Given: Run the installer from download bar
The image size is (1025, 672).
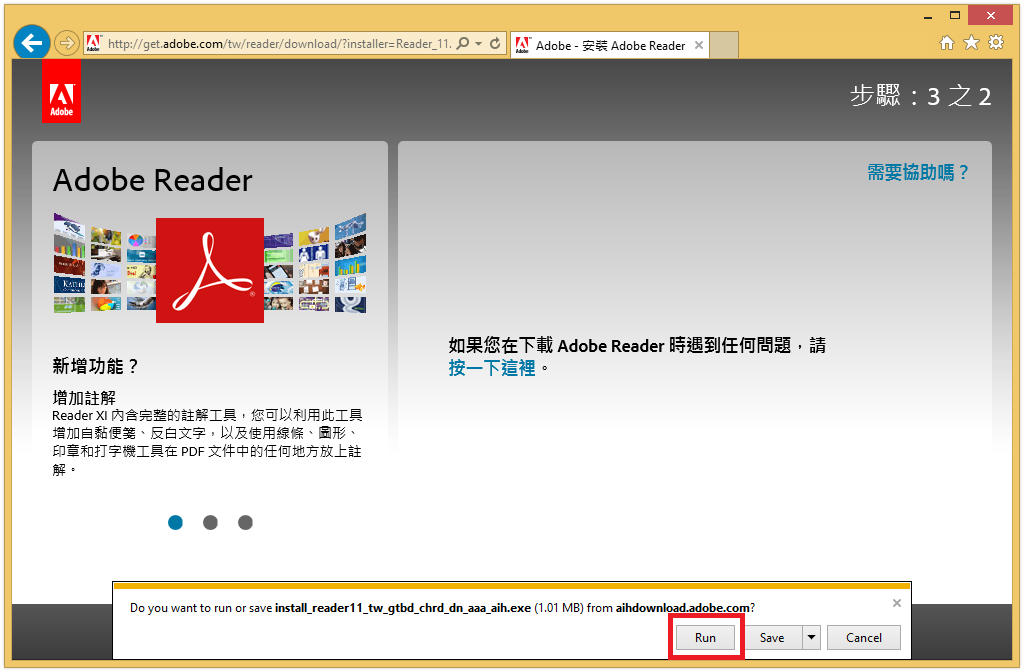Looking at the screenshot, I should (705, 637).
